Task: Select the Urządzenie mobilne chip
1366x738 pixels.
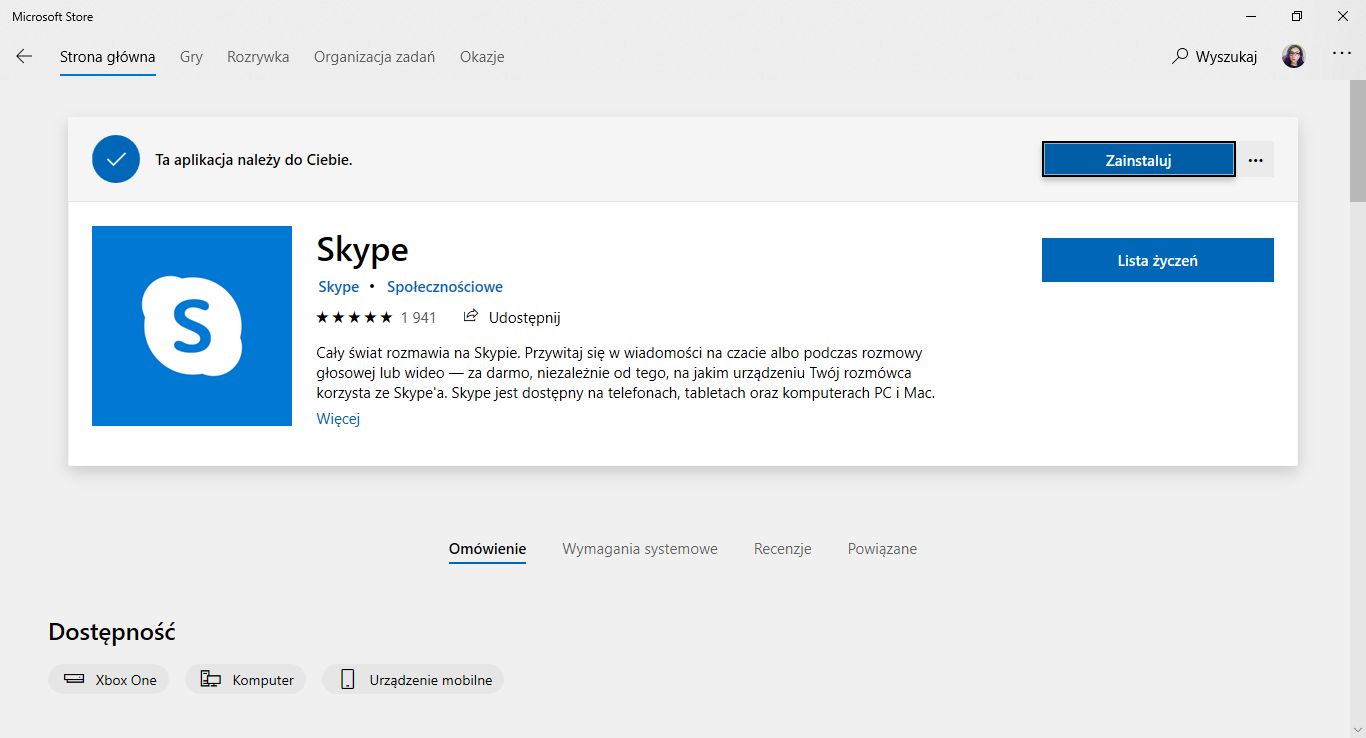Action: 414,680
